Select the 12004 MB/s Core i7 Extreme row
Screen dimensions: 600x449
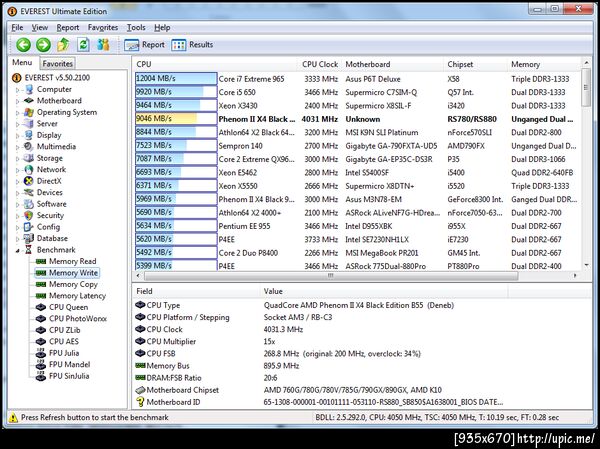click(357, 79)
